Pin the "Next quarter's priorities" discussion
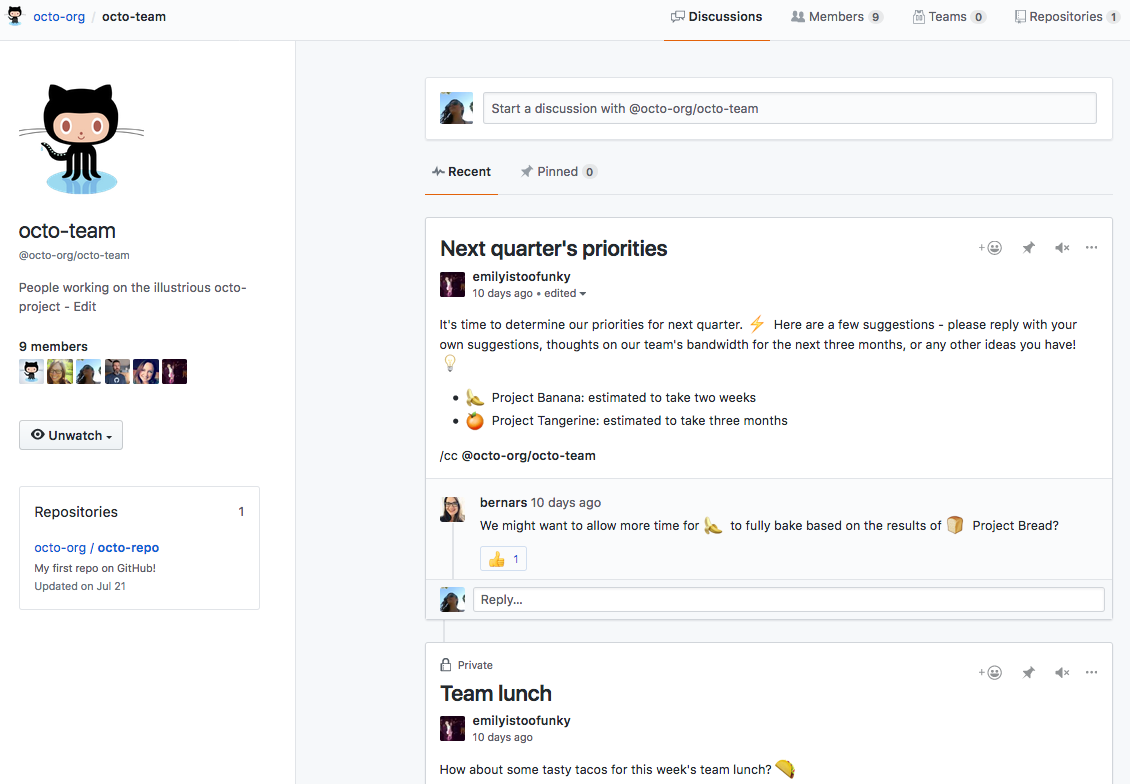Image resolution: width=1130 pixels, height=784 pixels. coord(1028,247)
